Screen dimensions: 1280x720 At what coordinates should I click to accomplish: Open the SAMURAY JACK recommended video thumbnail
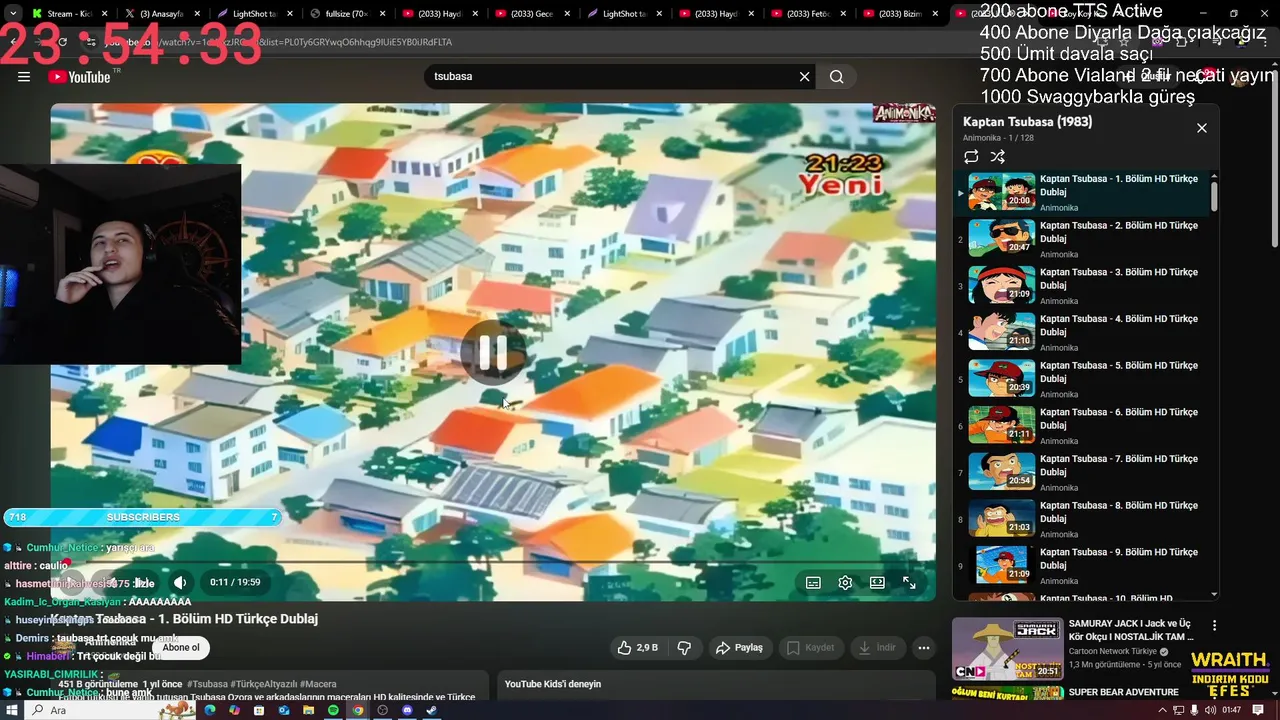1007,649
